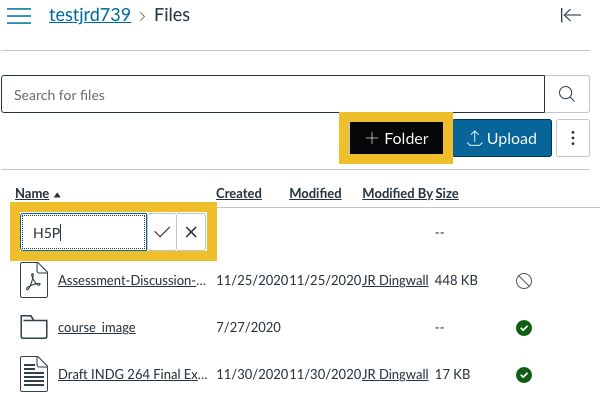Image resolution: width=607 pixels, height=399 pixels.
Task: Toggle the published status of the course_image folder
Action: (x=524, y=328)
